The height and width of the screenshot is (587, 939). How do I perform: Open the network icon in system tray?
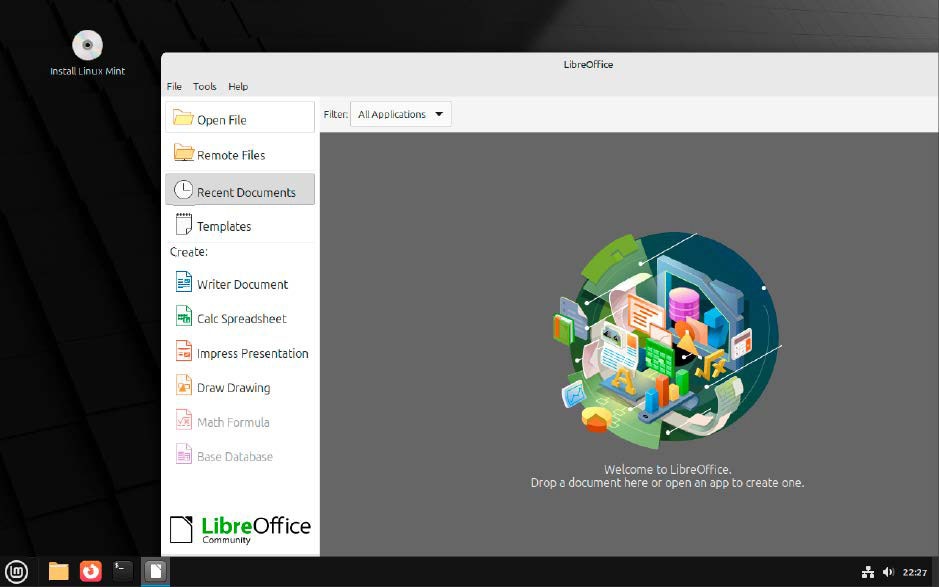867,572
